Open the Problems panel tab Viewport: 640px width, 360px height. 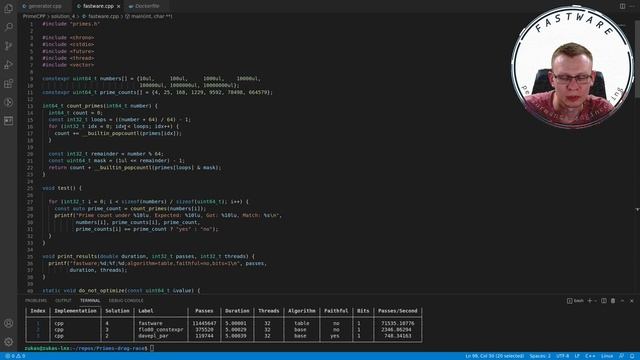[x=36, y=300]
